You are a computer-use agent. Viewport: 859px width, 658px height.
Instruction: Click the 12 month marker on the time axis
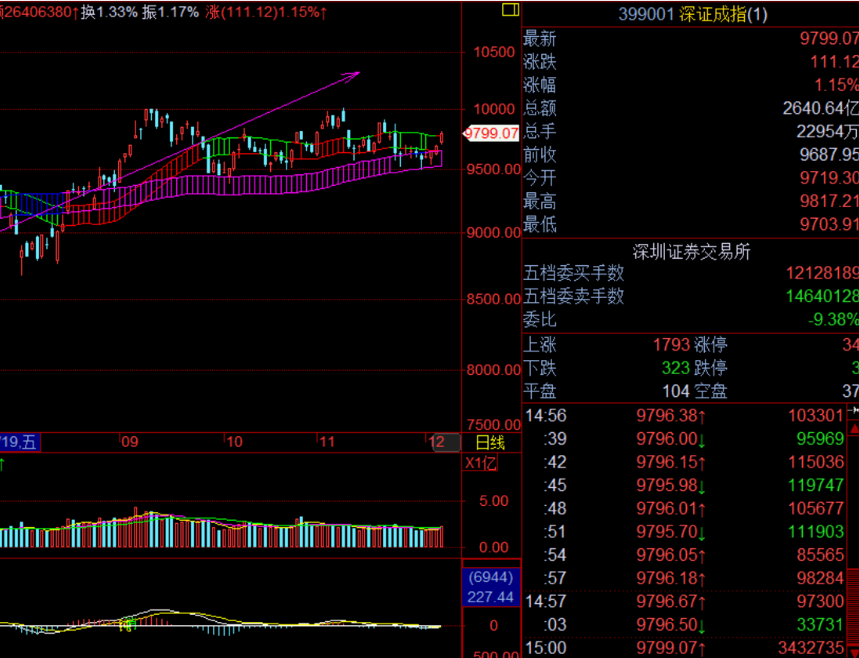[436, 442]
